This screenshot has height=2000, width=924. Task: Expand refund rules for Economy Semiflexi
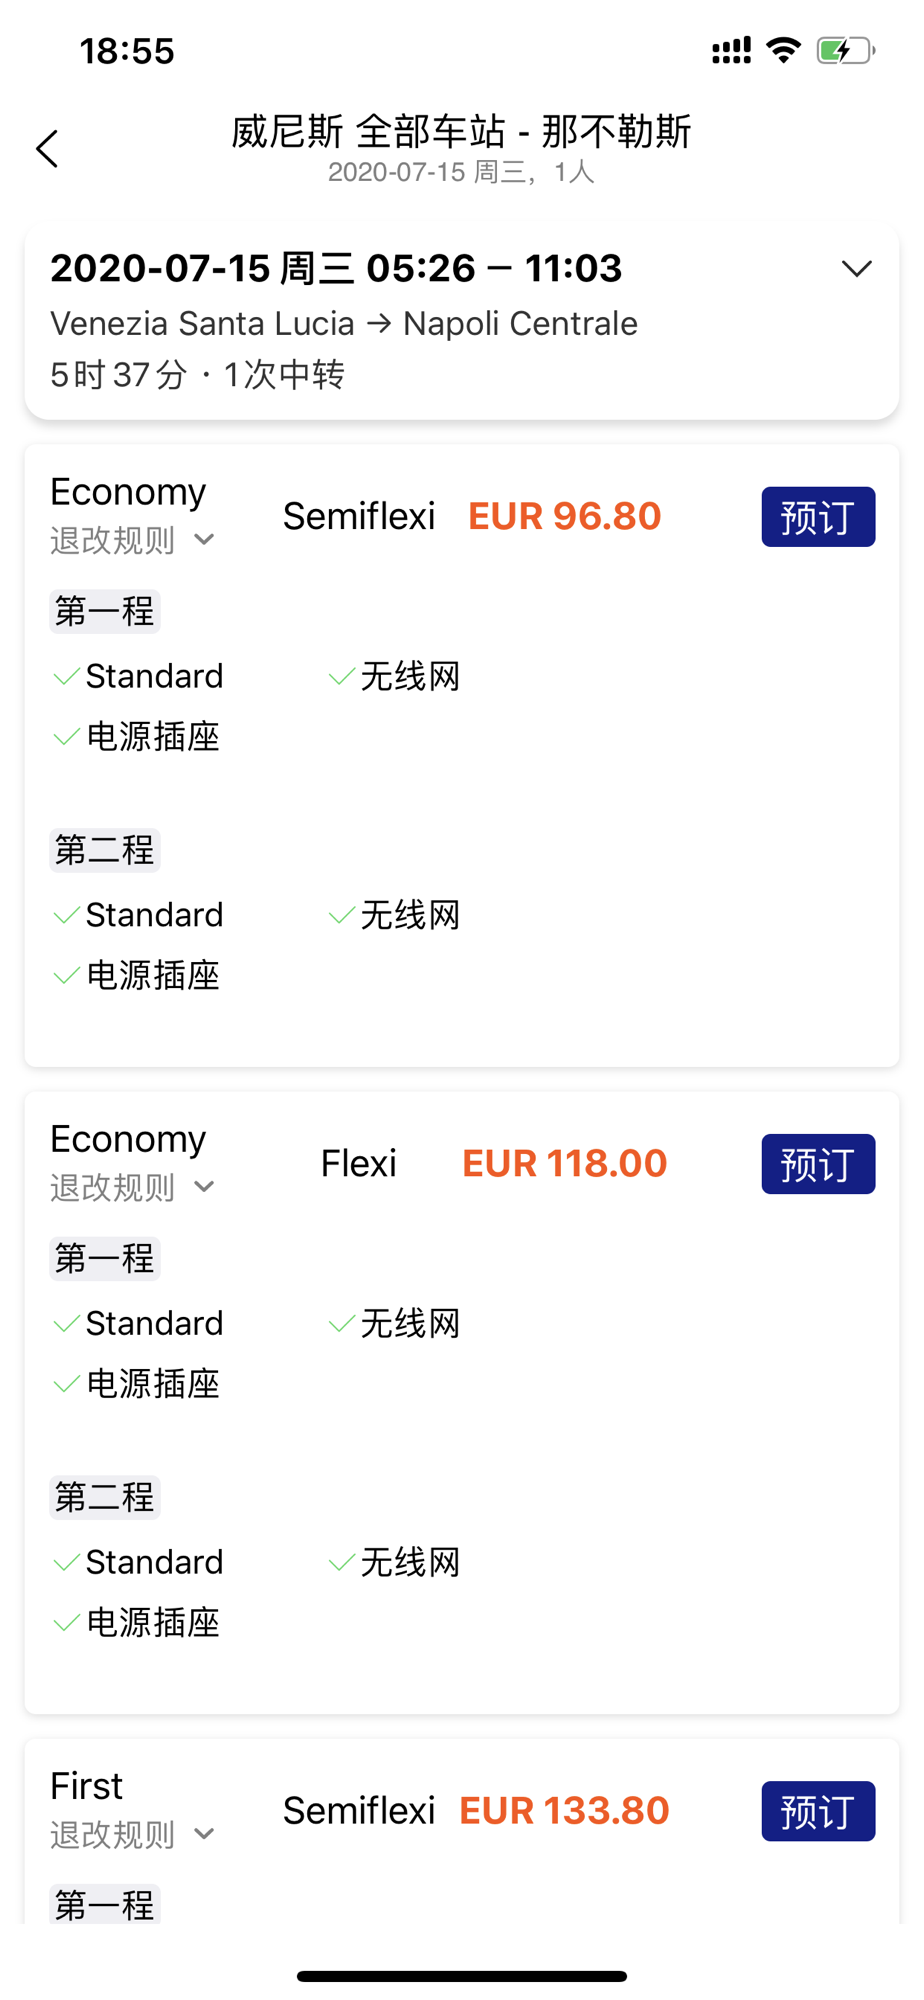click(133, 540)
